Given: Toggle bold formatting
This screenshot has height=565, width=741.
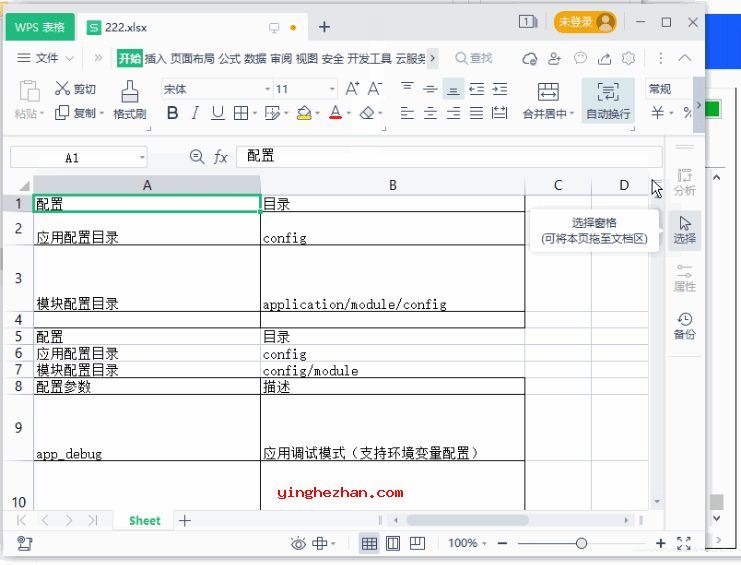Looking at the screenshot, I should click(x=172, y=113).
